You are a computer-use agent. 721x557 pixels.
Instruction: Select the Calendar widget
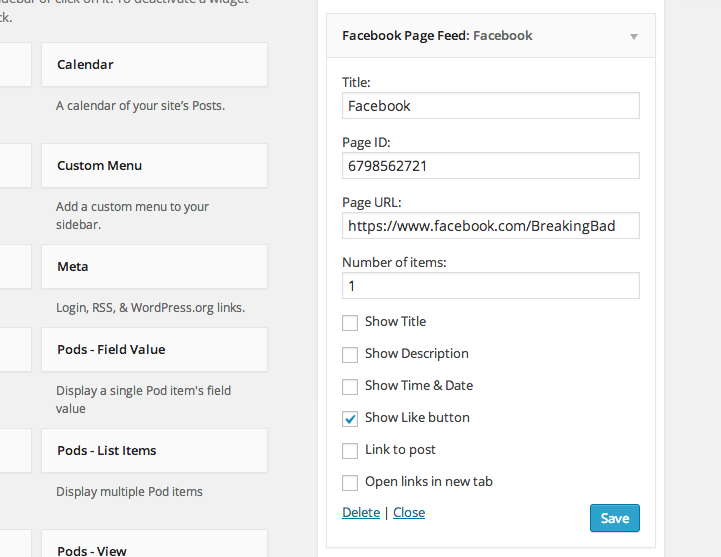(154, 64)
